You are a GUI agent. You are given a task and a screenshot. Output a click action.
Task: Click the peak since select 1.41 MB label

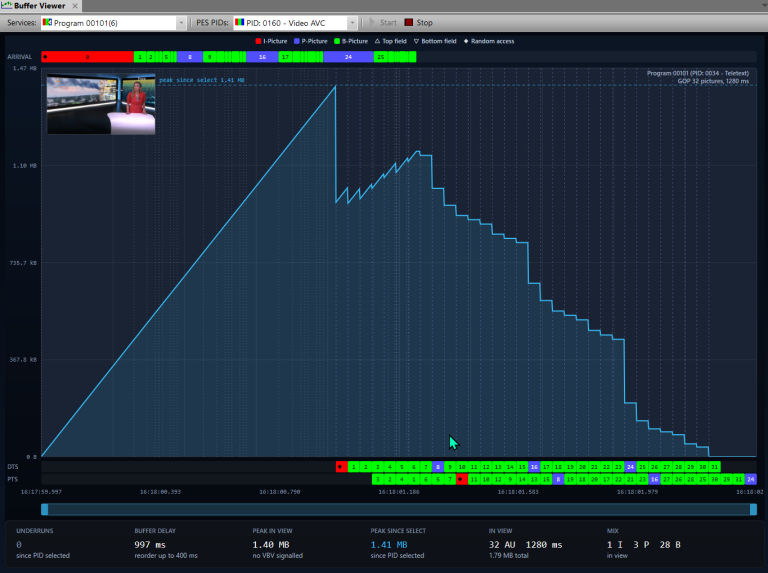tap(202, 80)
